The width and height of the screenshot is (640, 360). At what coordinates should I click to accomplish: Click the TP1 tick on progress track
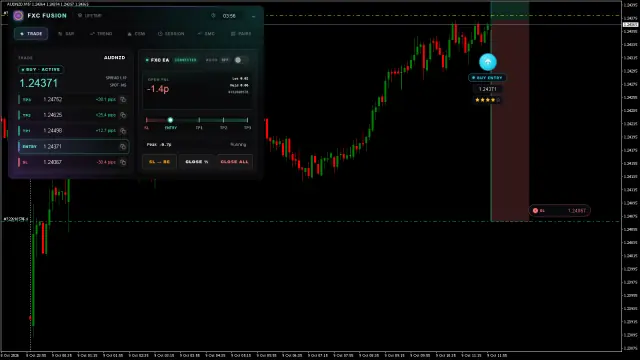click(x=199, y=120)
